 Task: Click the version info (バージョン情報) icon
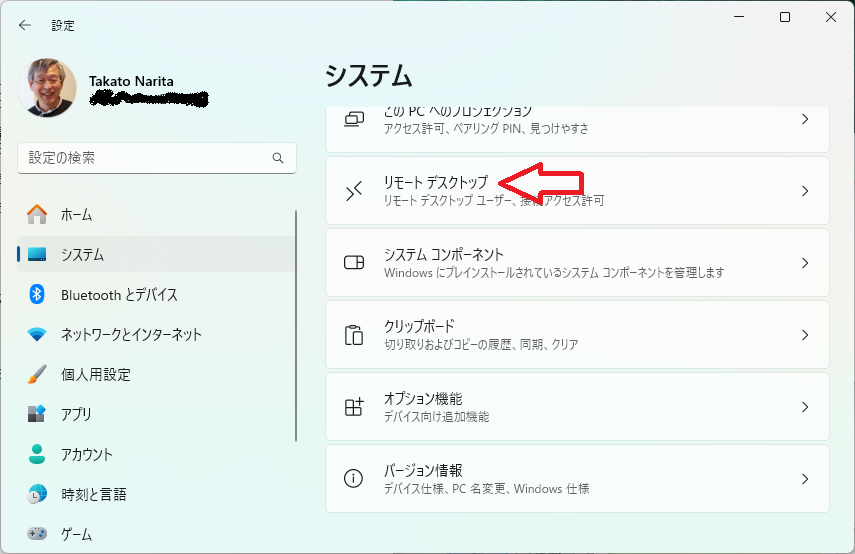click(x=354, y=479)
